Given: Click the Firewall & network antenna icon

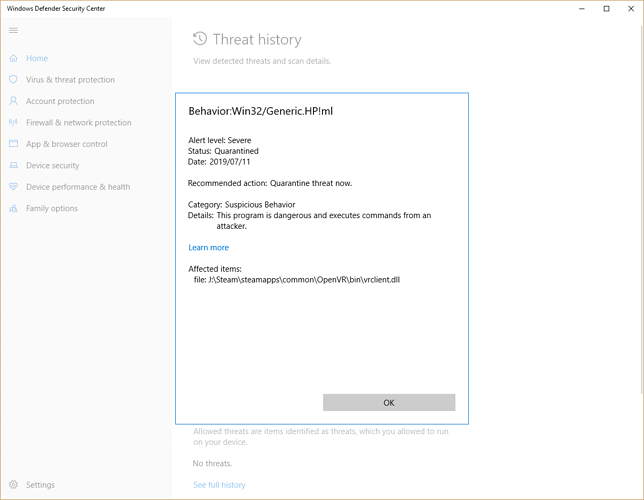Looking at the screenshot, I should click(14, 122).
